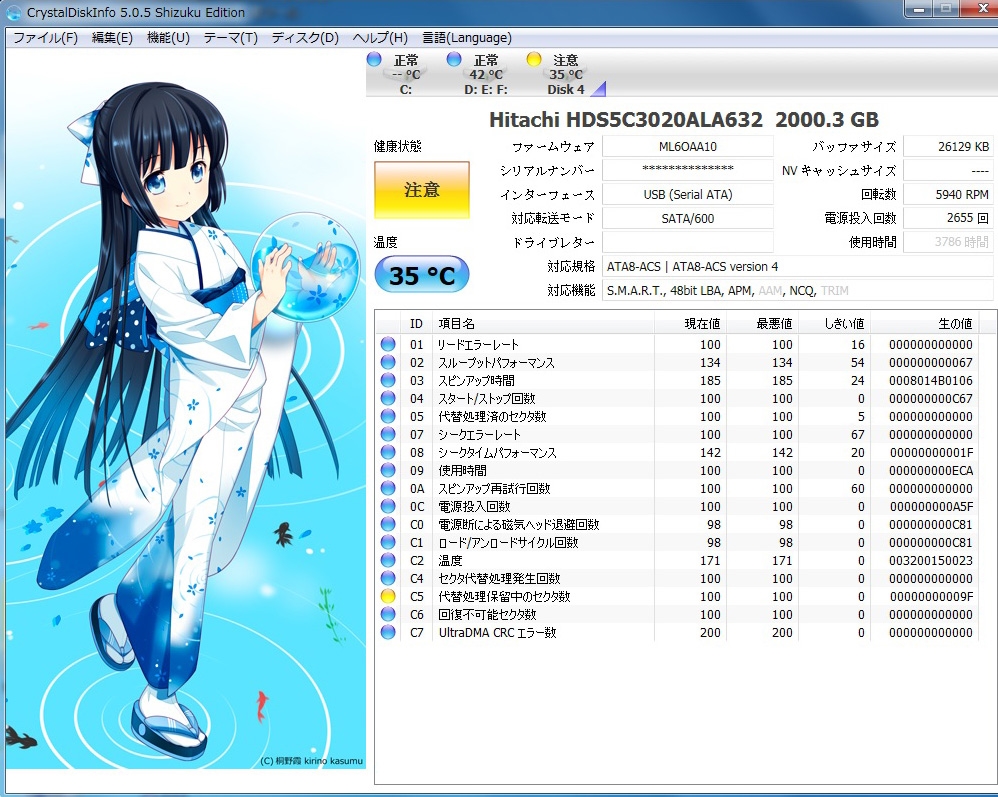Click the S.M.A.R.T. features field
This screenshot has width=998, height=797.
coord(798,290)
